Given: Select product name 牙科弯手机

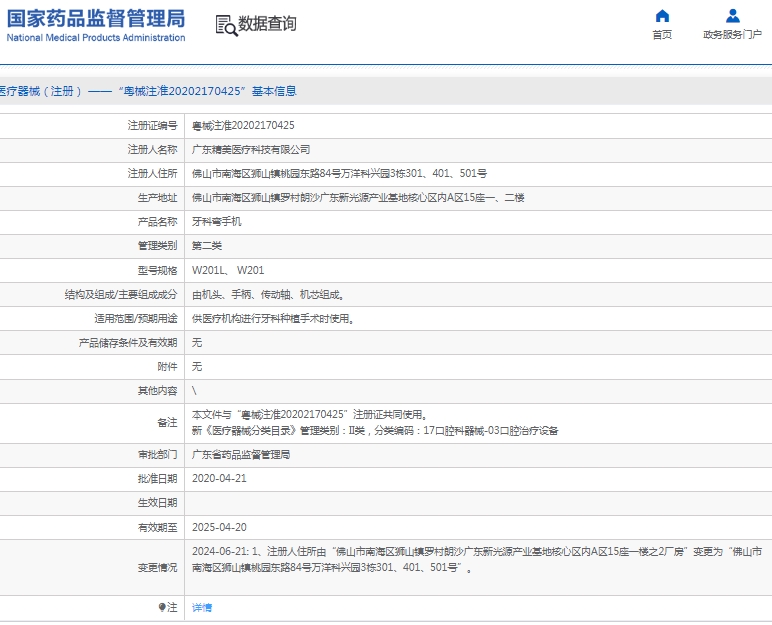Looking at the screenshot, I should [x=217, y=222].
